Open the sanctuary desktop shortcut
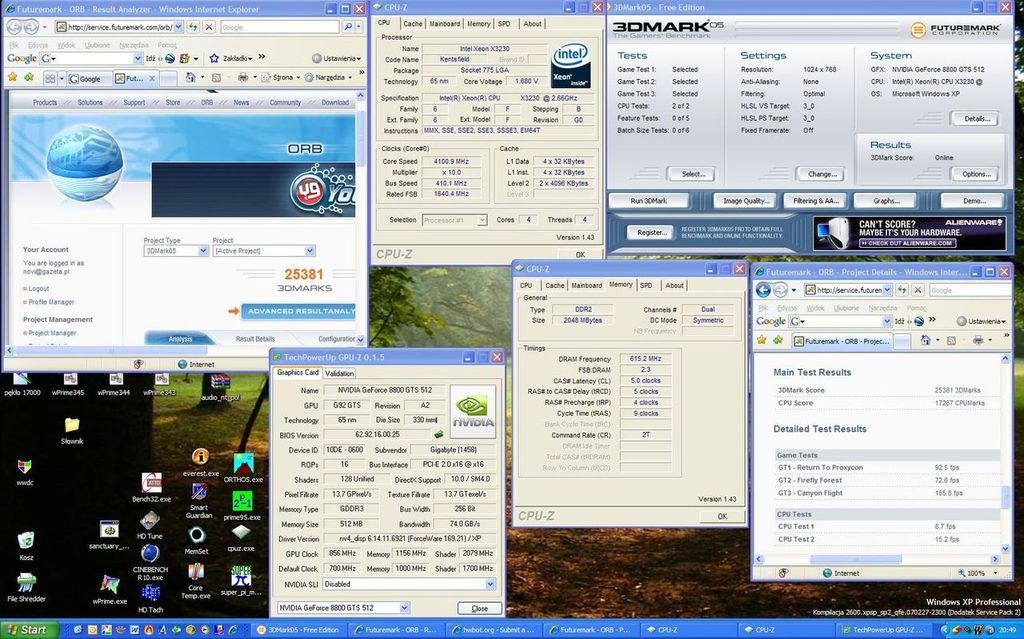Screen dimensions: 1024x639 pos(109,535)
